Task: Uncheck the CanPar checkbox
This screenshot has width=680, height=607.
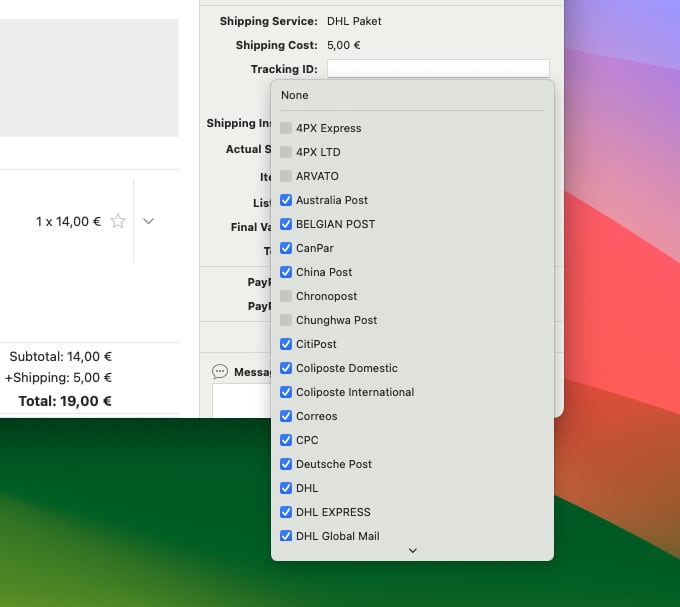Action: coord(286,248)
